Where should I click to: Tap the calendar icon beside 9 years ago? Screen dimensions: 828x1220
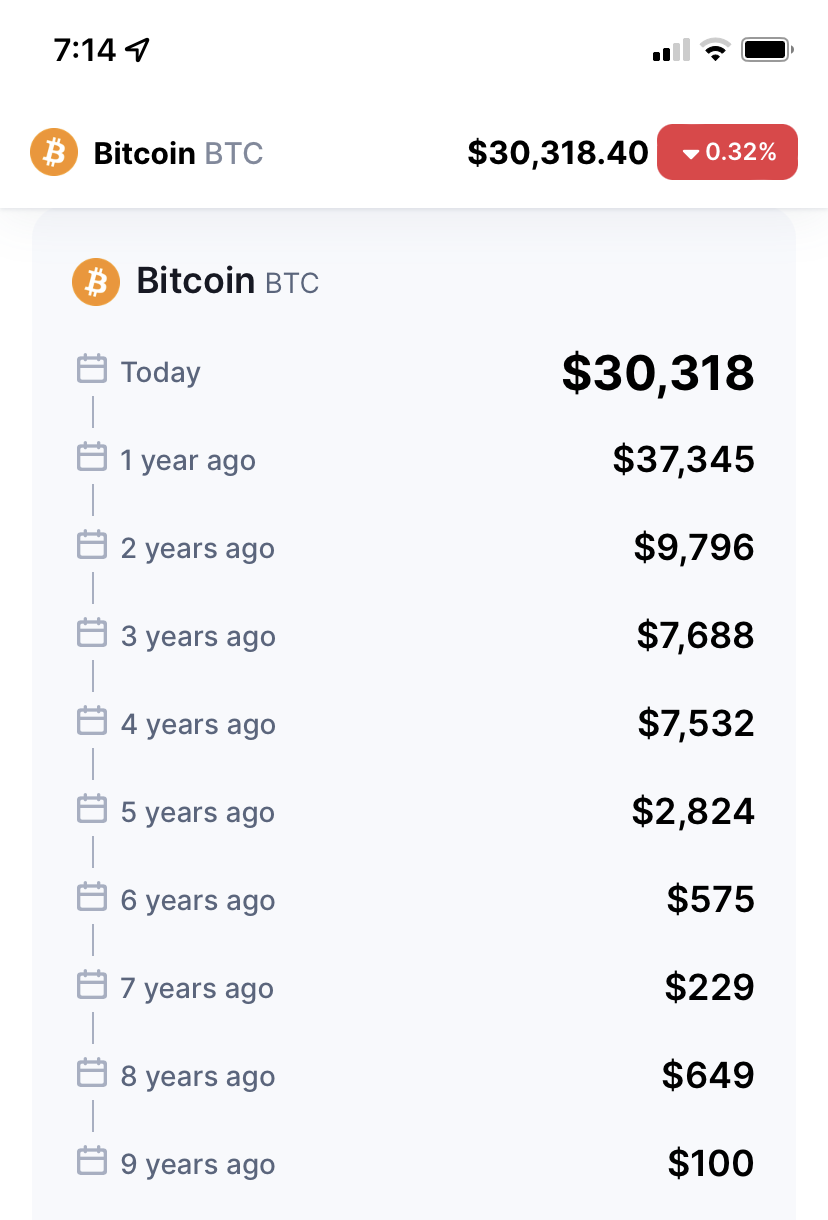coord(92,1161)
